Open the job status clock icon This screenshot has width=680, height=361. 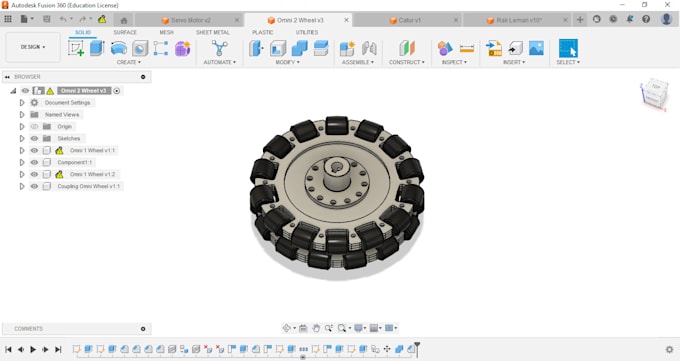click(x=613, y=19)
